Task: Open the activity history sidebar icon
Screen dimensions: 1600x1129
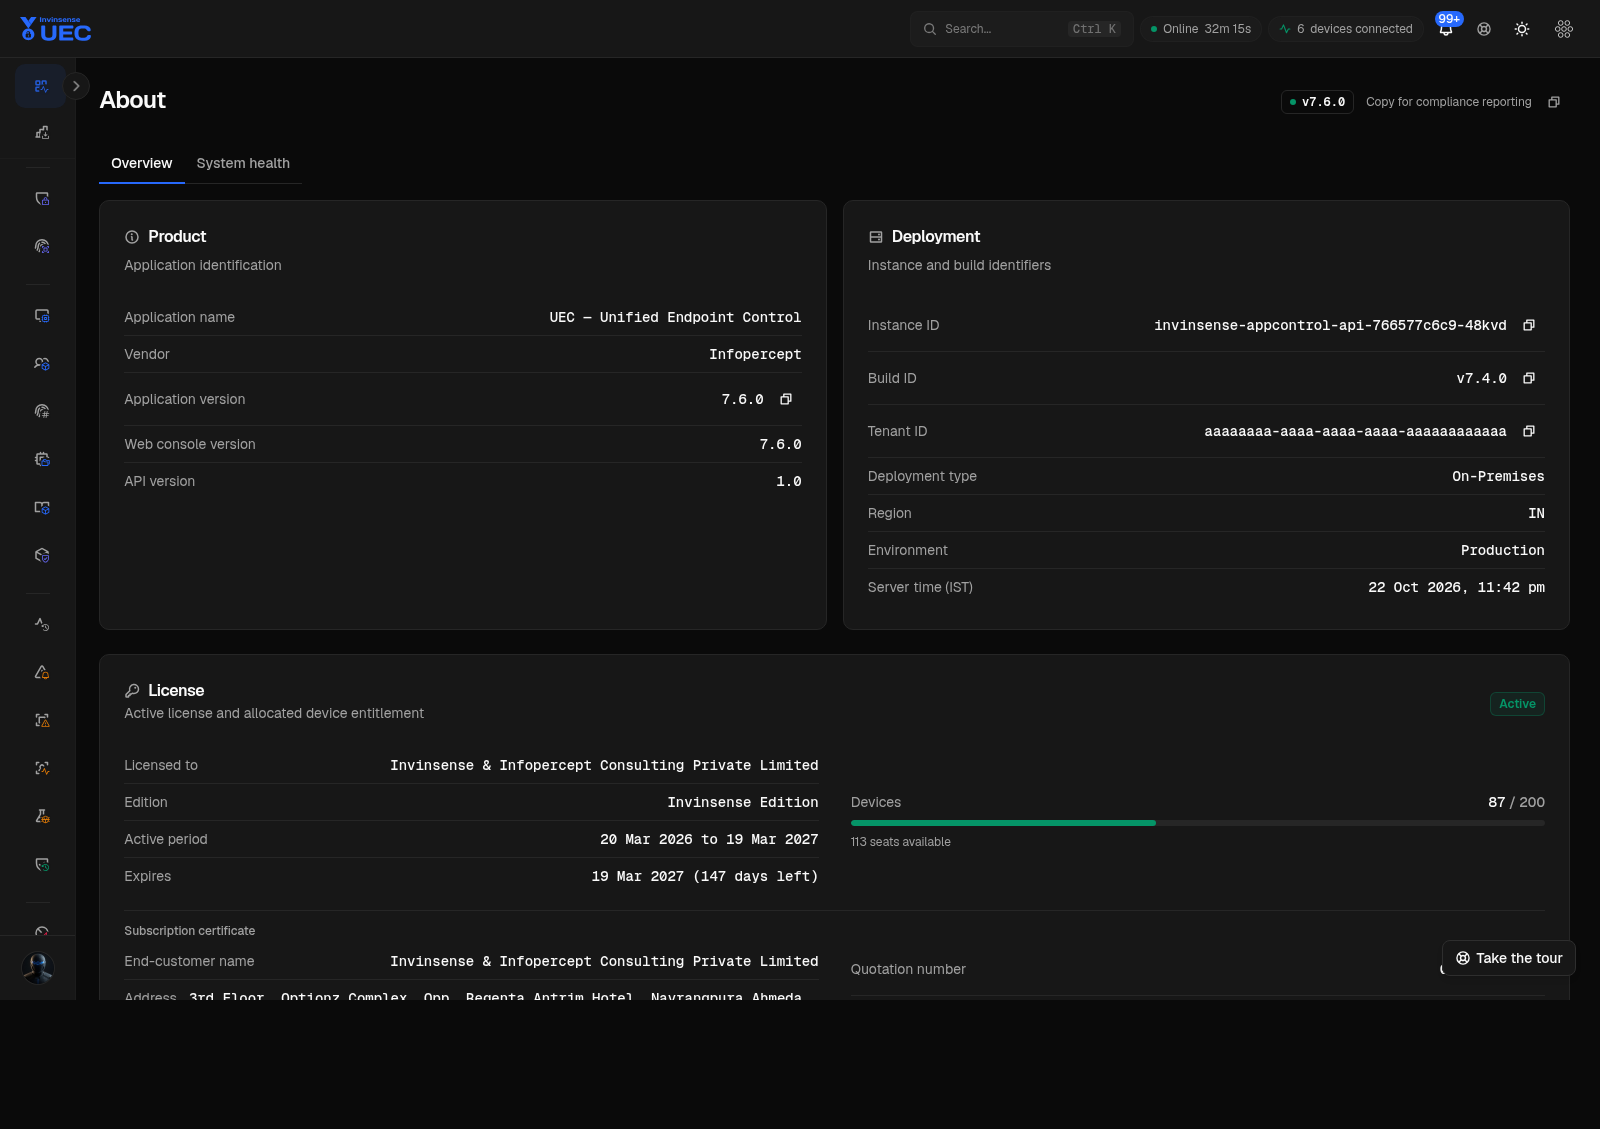Action: coord(41,624)
